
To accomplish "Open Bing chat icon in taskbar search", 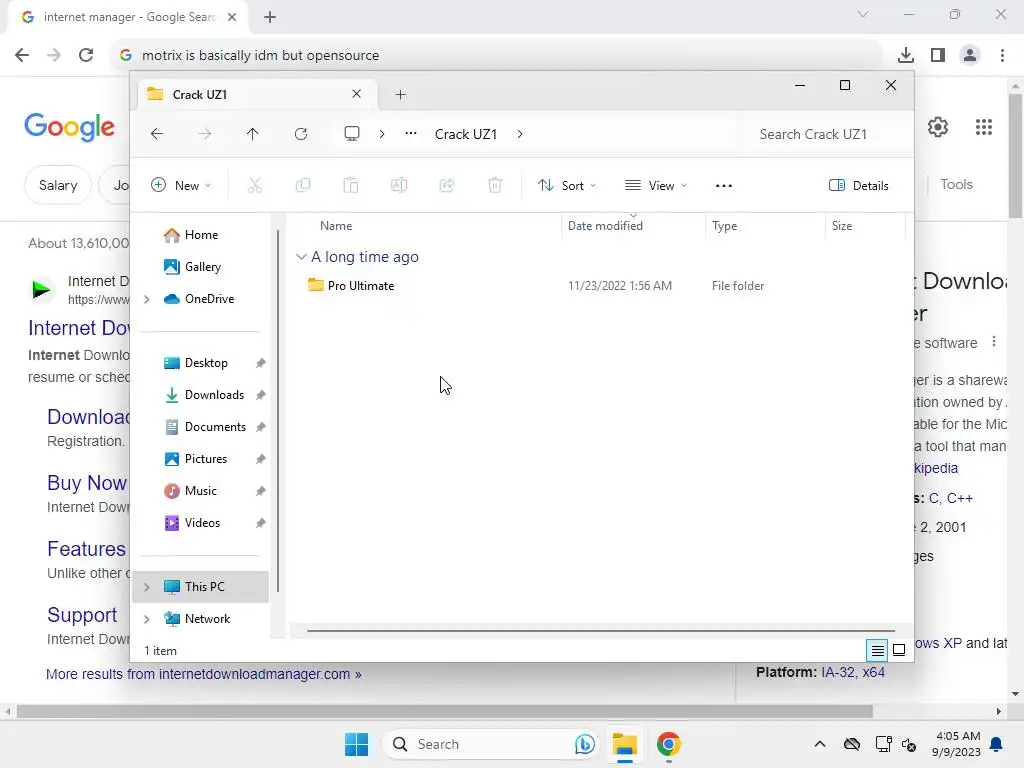I will pos(584,744).
